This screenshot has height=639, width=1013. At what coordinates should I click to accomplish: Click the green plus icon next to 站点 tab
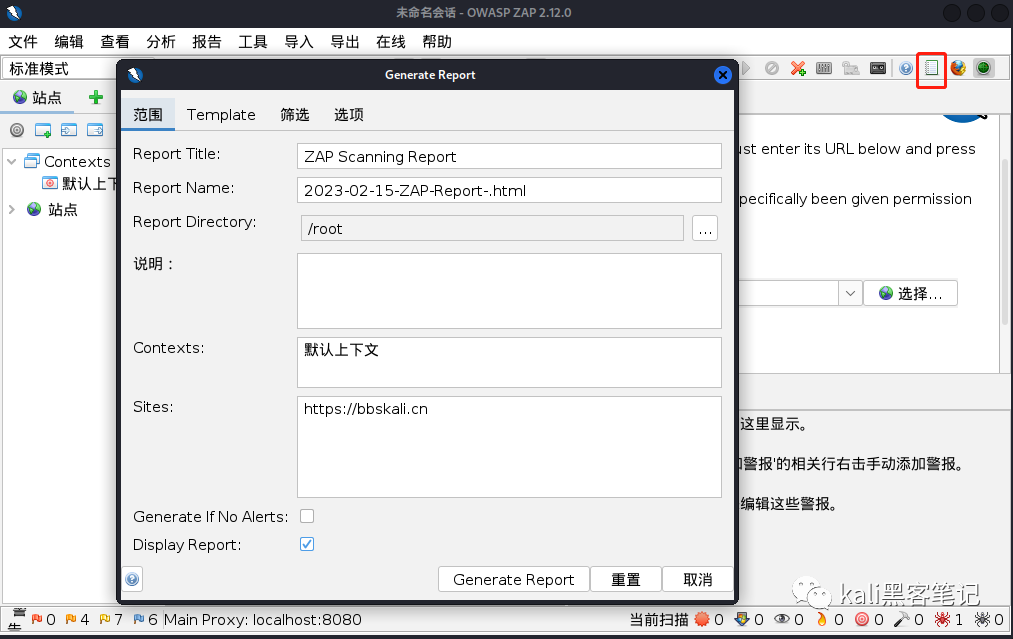[x=96, y=98]
